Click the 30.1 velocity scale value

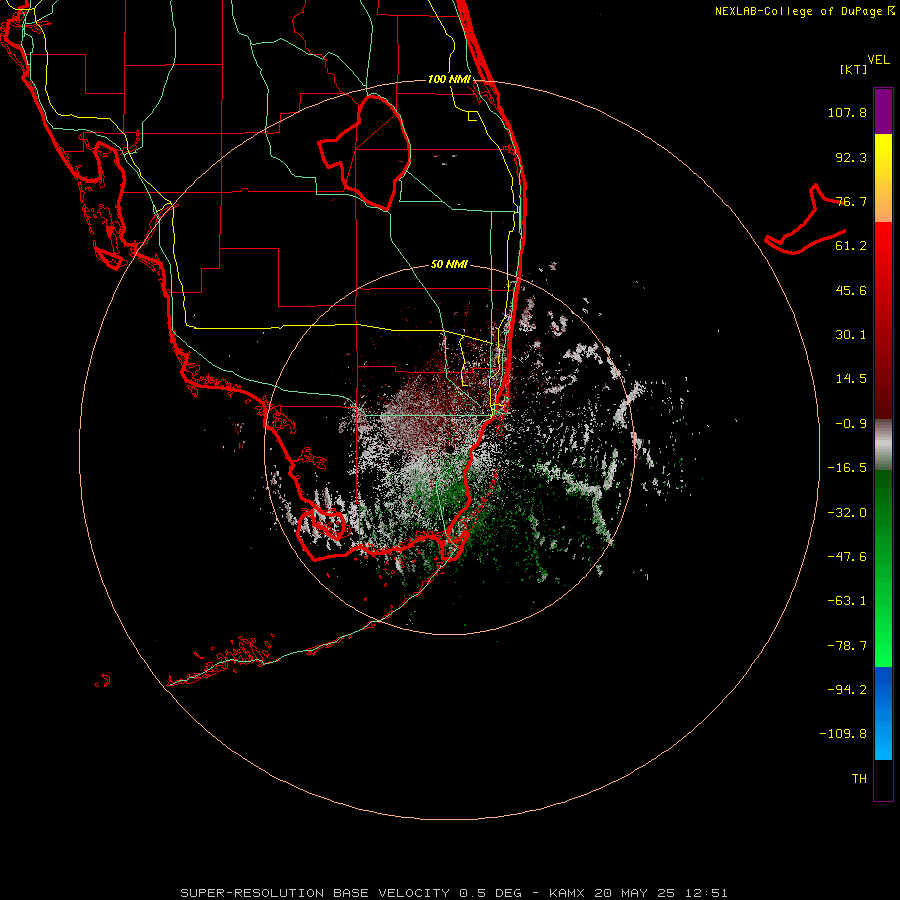click(851, 335)
